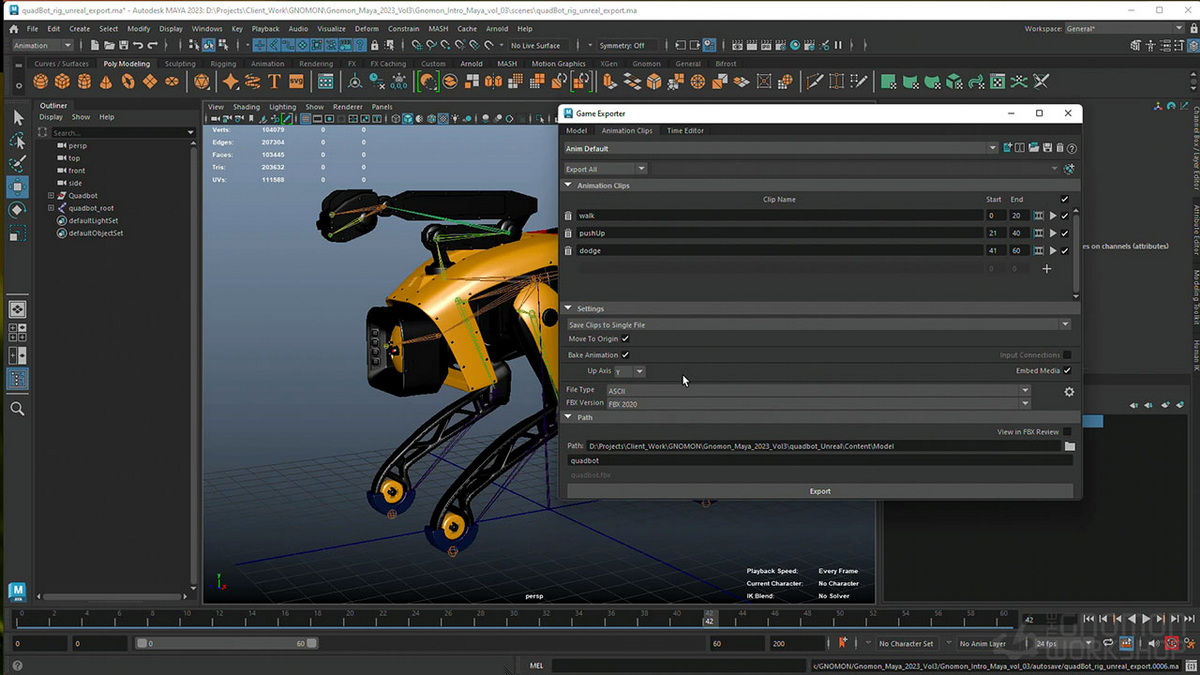Screen dimensions: 1200x675
Task: Open the Export All dropdown
Action: pos(606,169)
